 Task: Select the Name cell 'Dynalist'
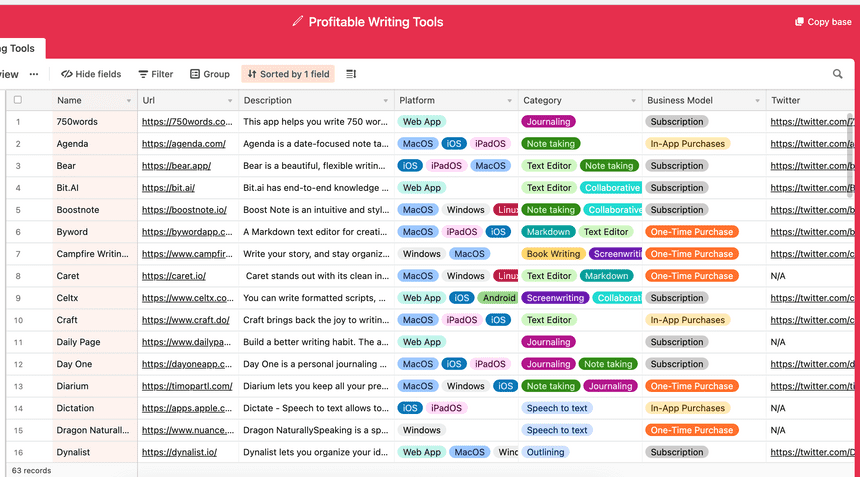[94, 452]
